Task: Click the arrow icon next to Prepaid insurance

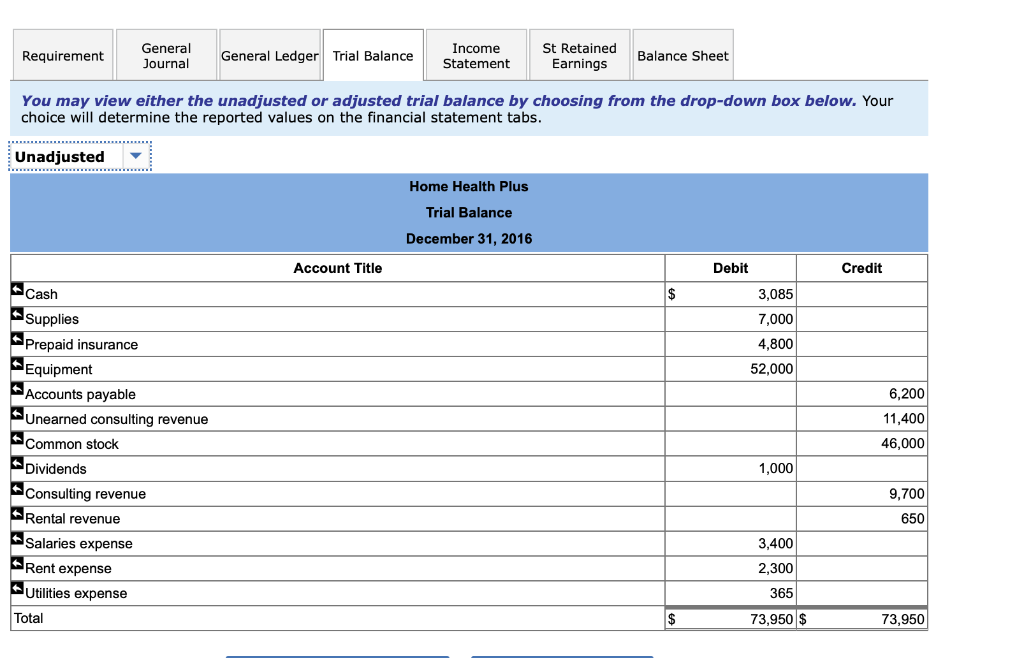Action: point(16,338)
